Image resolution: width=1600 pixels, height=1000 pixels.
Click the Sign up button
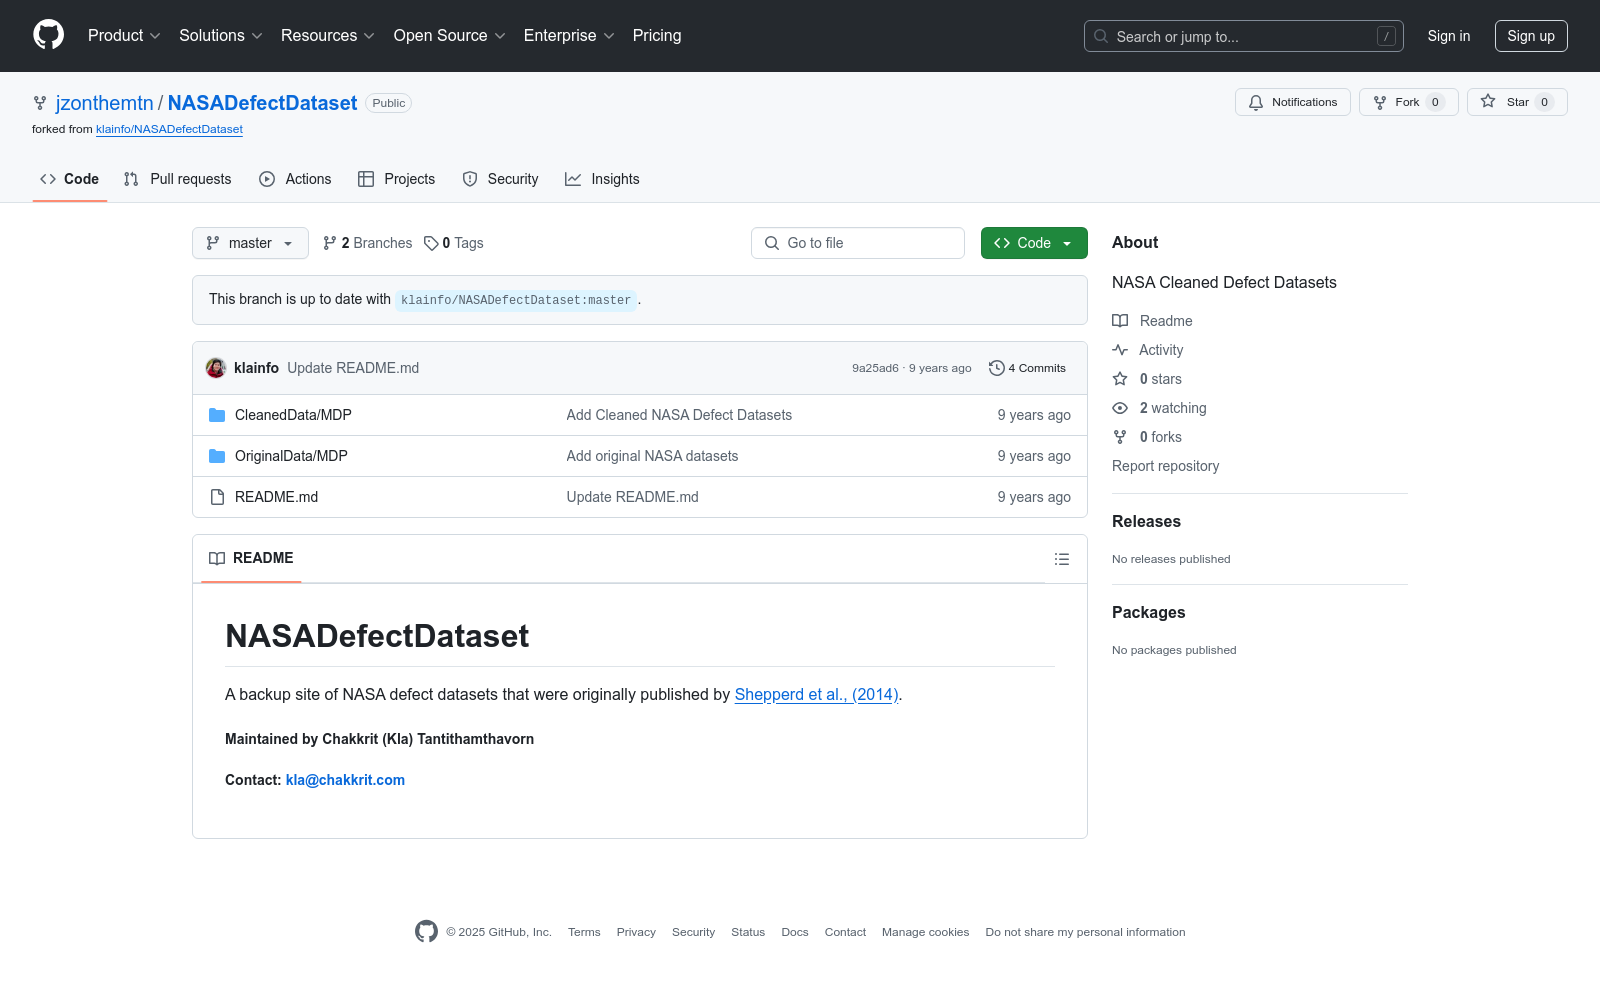1531,36
